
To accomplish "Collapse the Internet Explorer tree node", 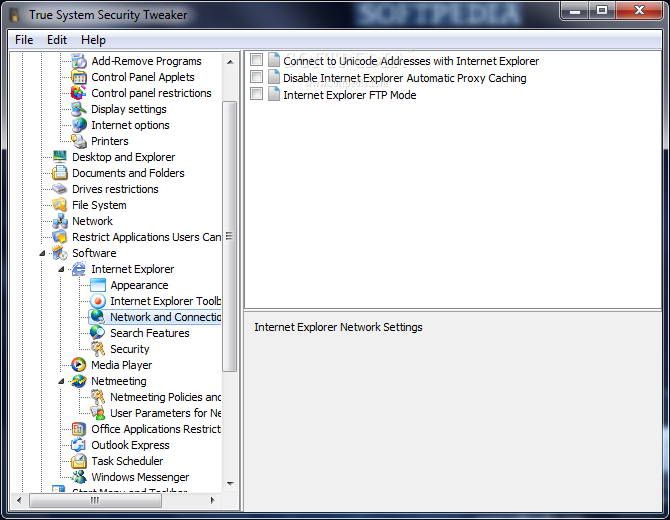I will (x=61, y=269).
